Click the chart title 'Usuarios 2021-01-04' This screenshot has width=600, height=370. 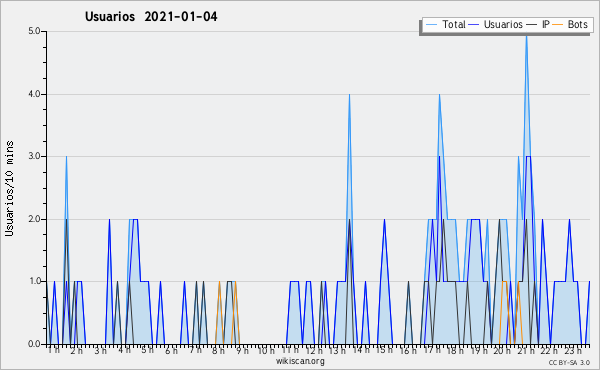pyautogui.click(x=151, y=17)
